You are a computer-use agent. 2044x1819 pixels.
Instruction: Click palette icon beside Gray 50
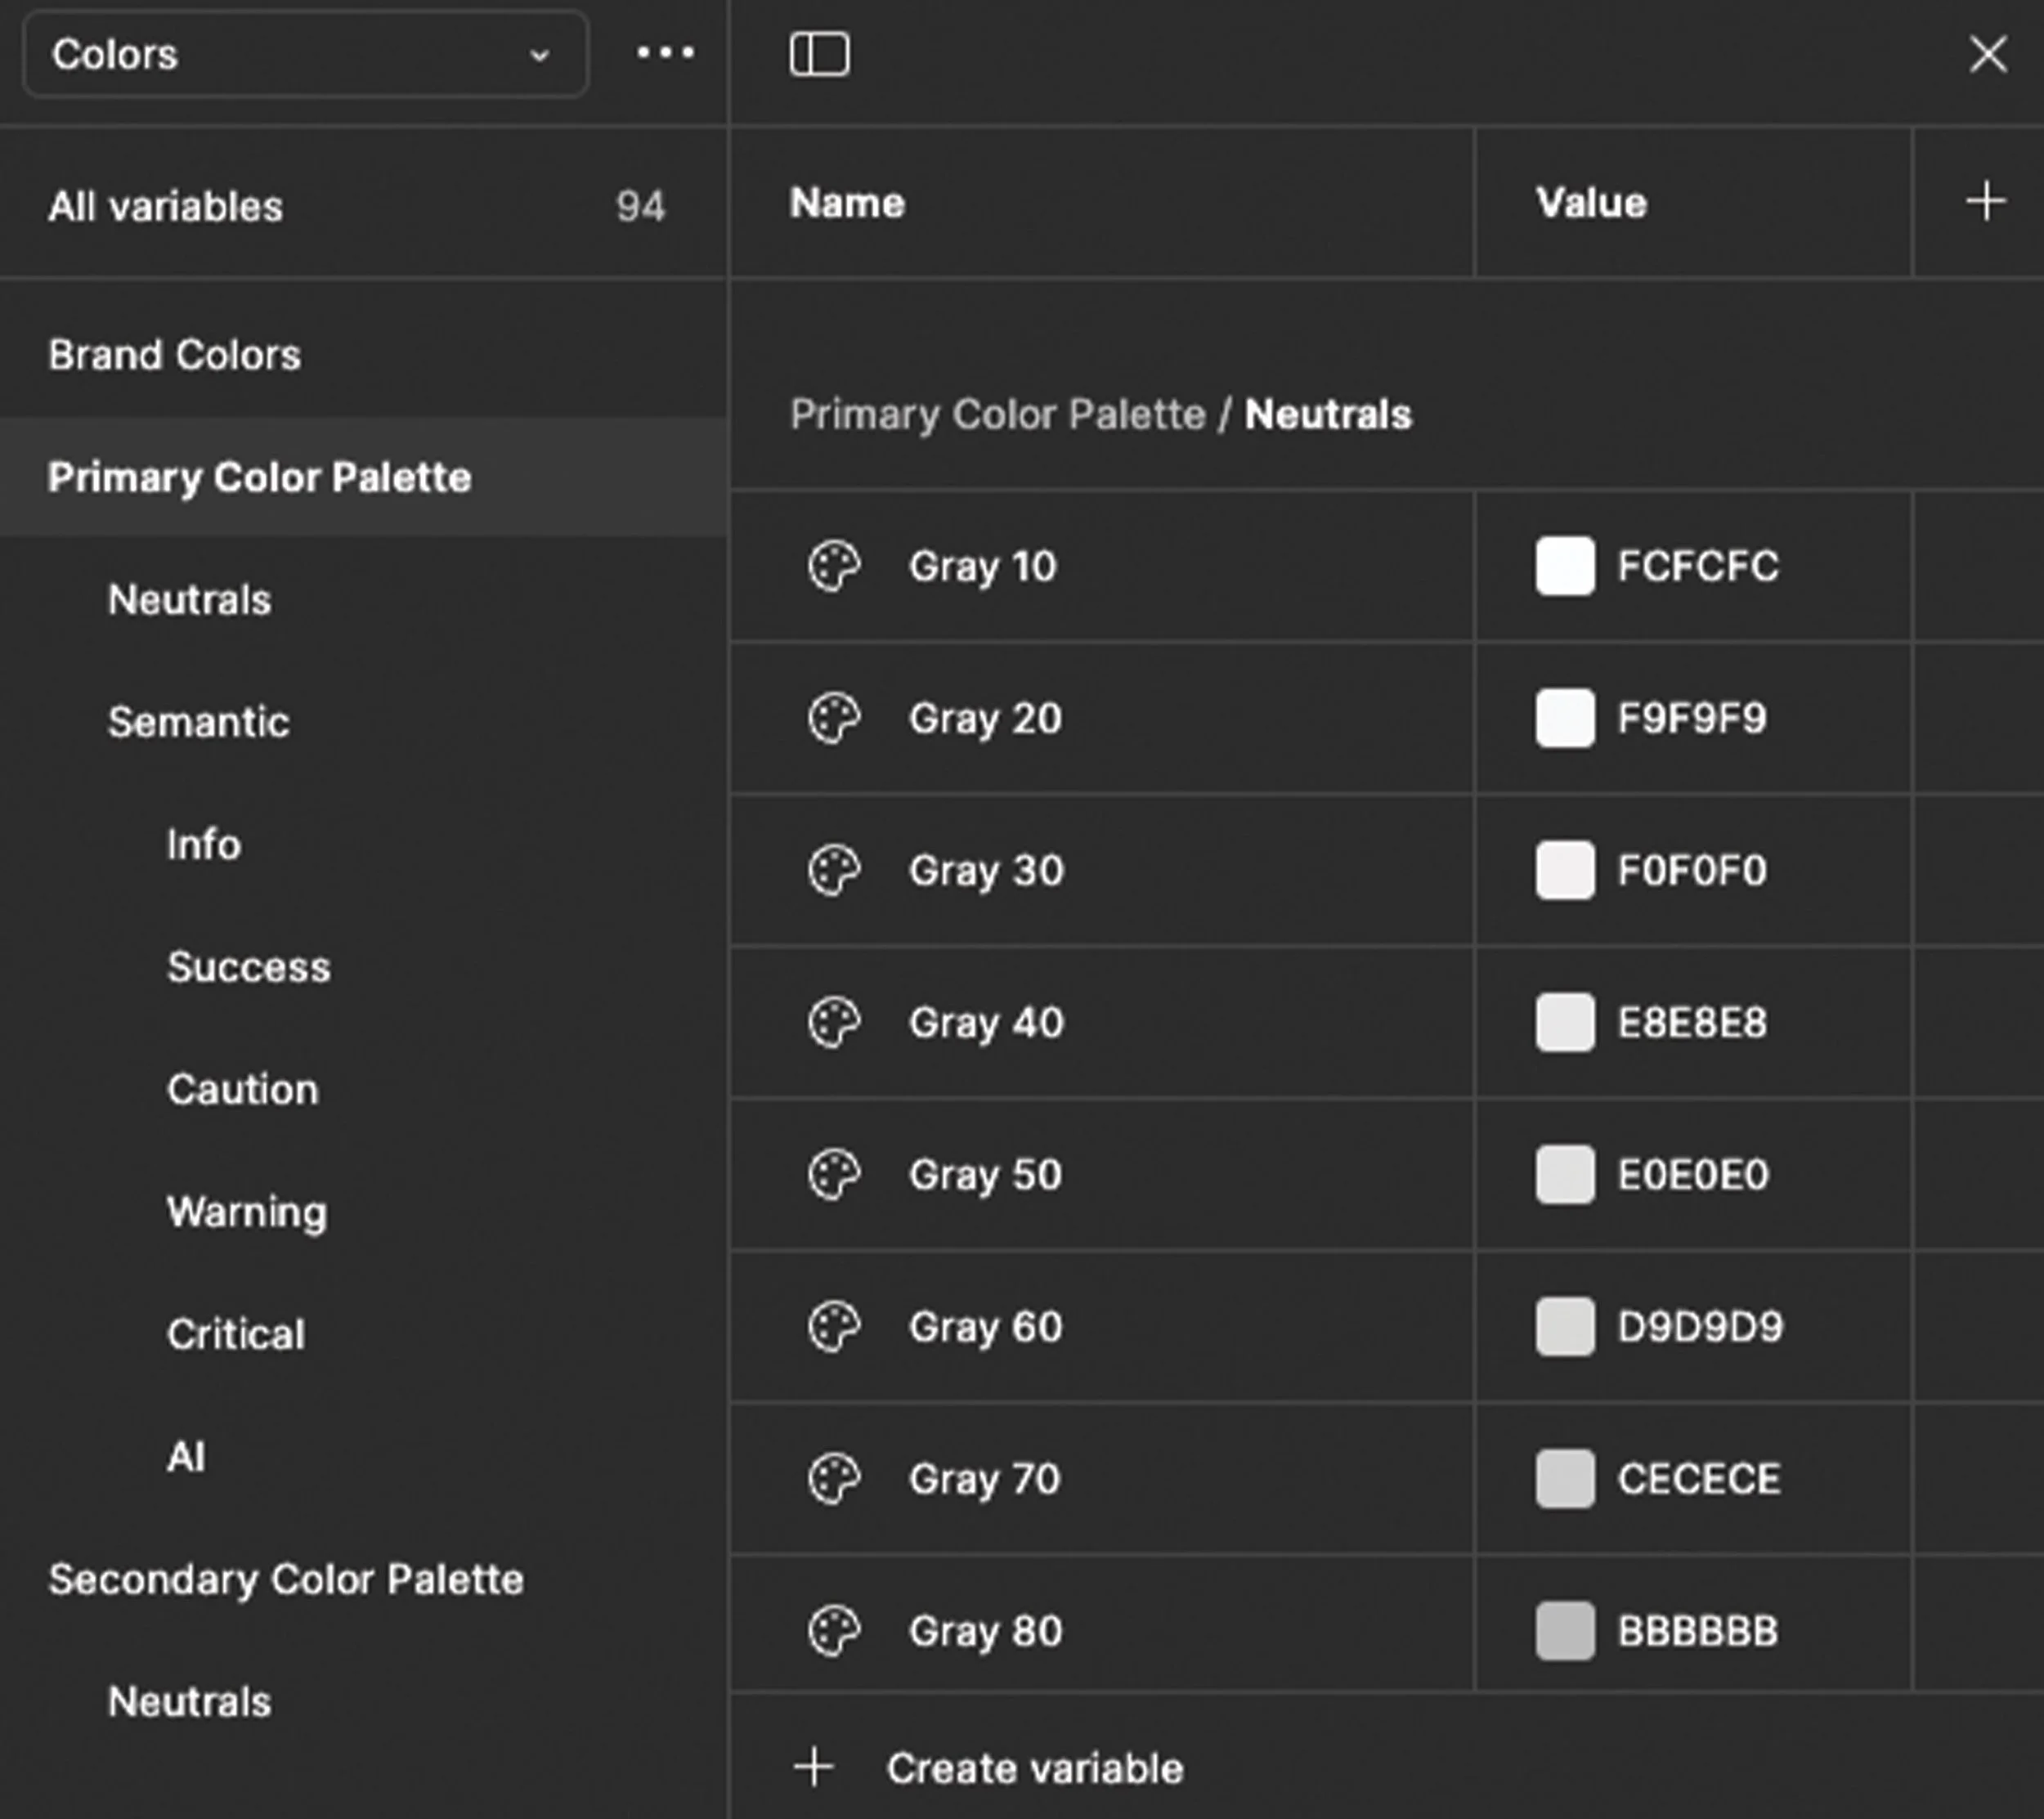point(833,1174)
